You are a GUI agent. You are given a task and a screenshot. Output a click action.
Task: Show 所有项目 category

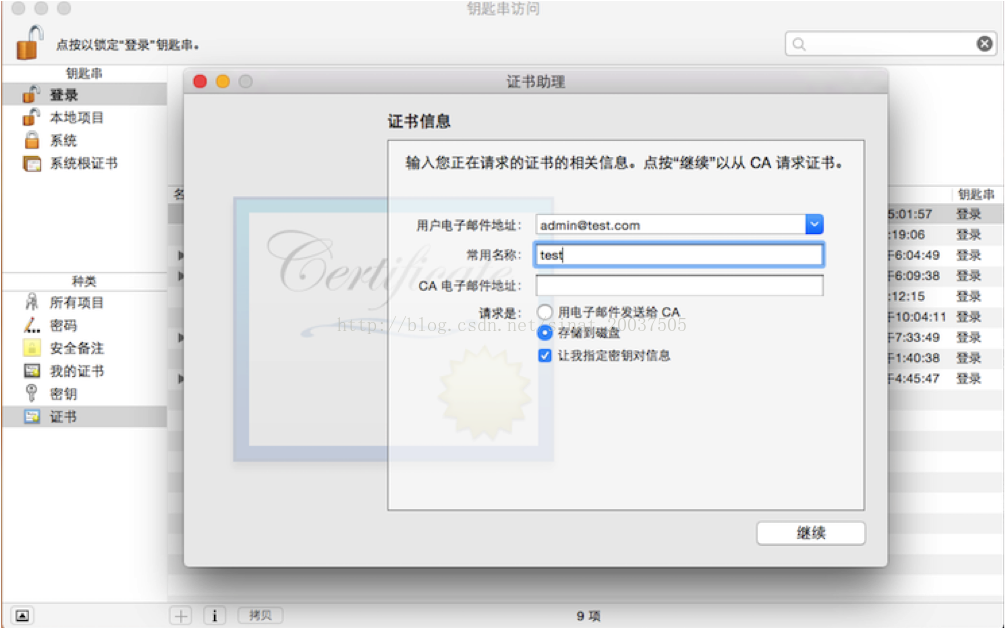pyautogui.click(x=85, y=302)
